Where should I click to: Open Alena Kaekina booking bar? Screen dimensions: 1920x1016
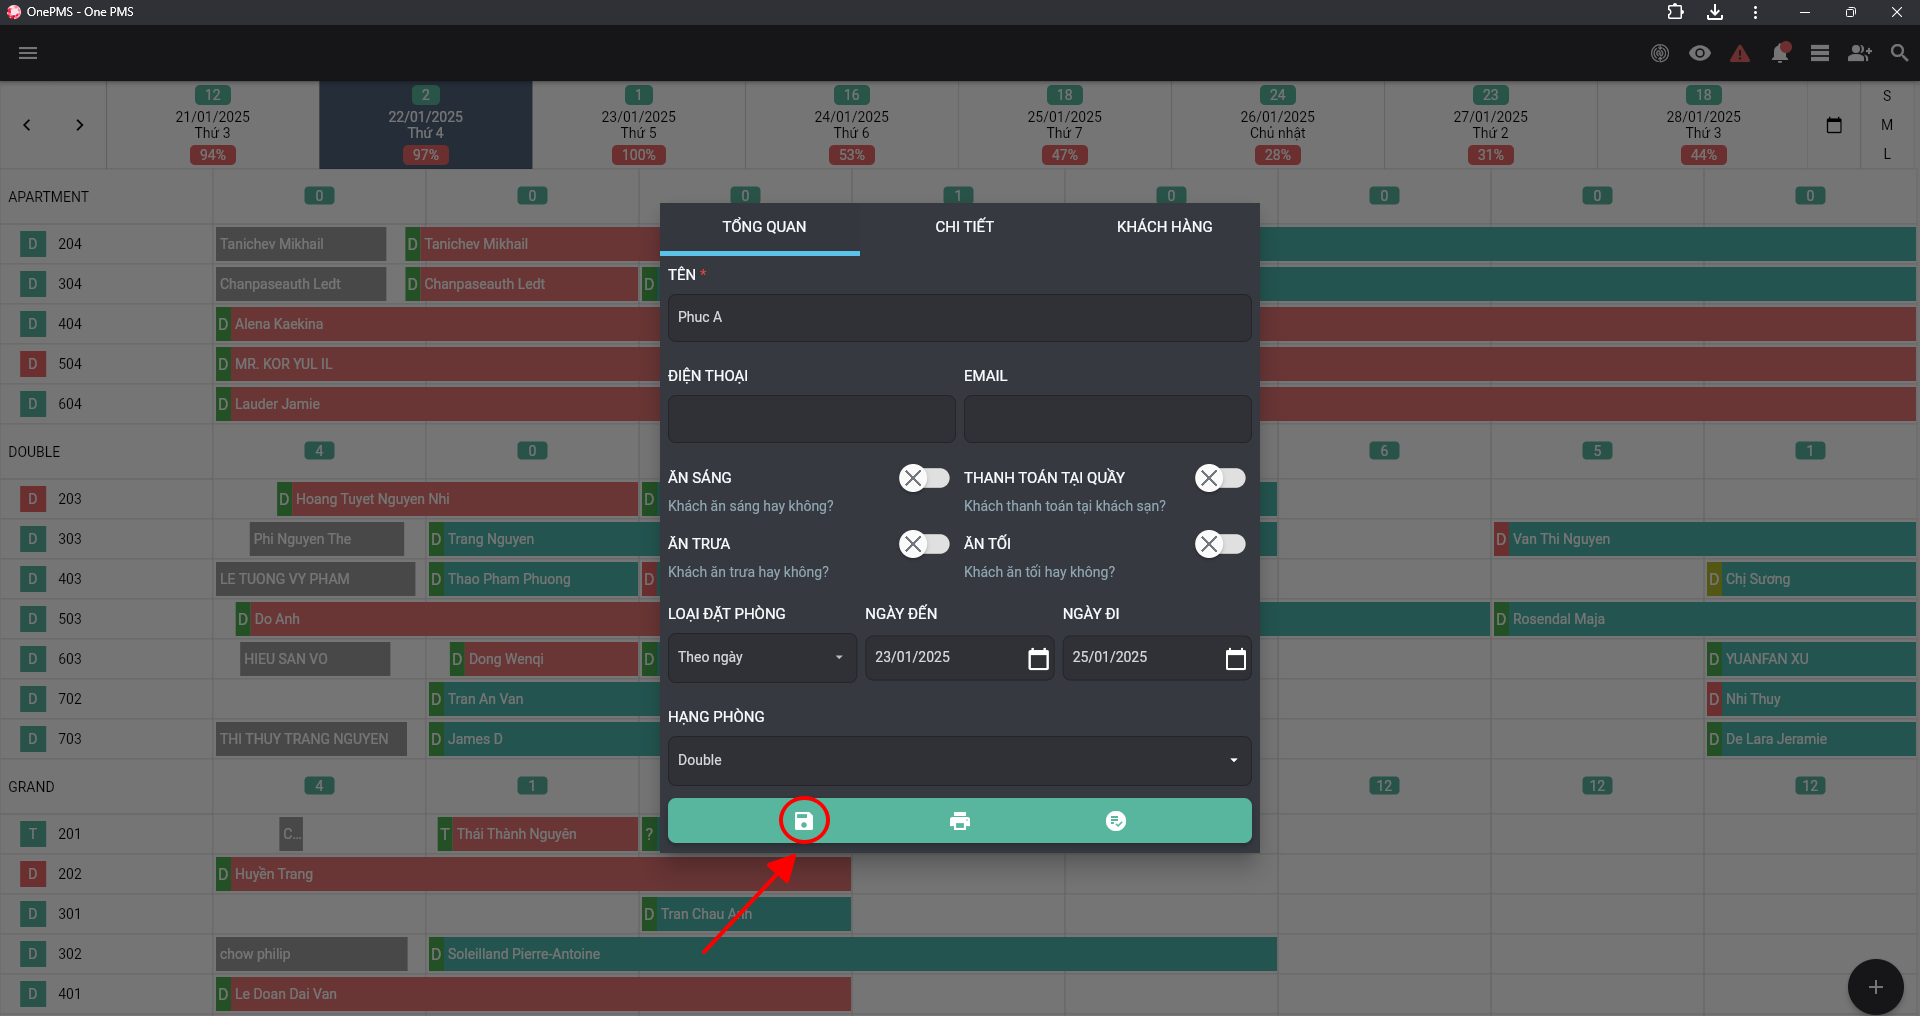point(438,324)
